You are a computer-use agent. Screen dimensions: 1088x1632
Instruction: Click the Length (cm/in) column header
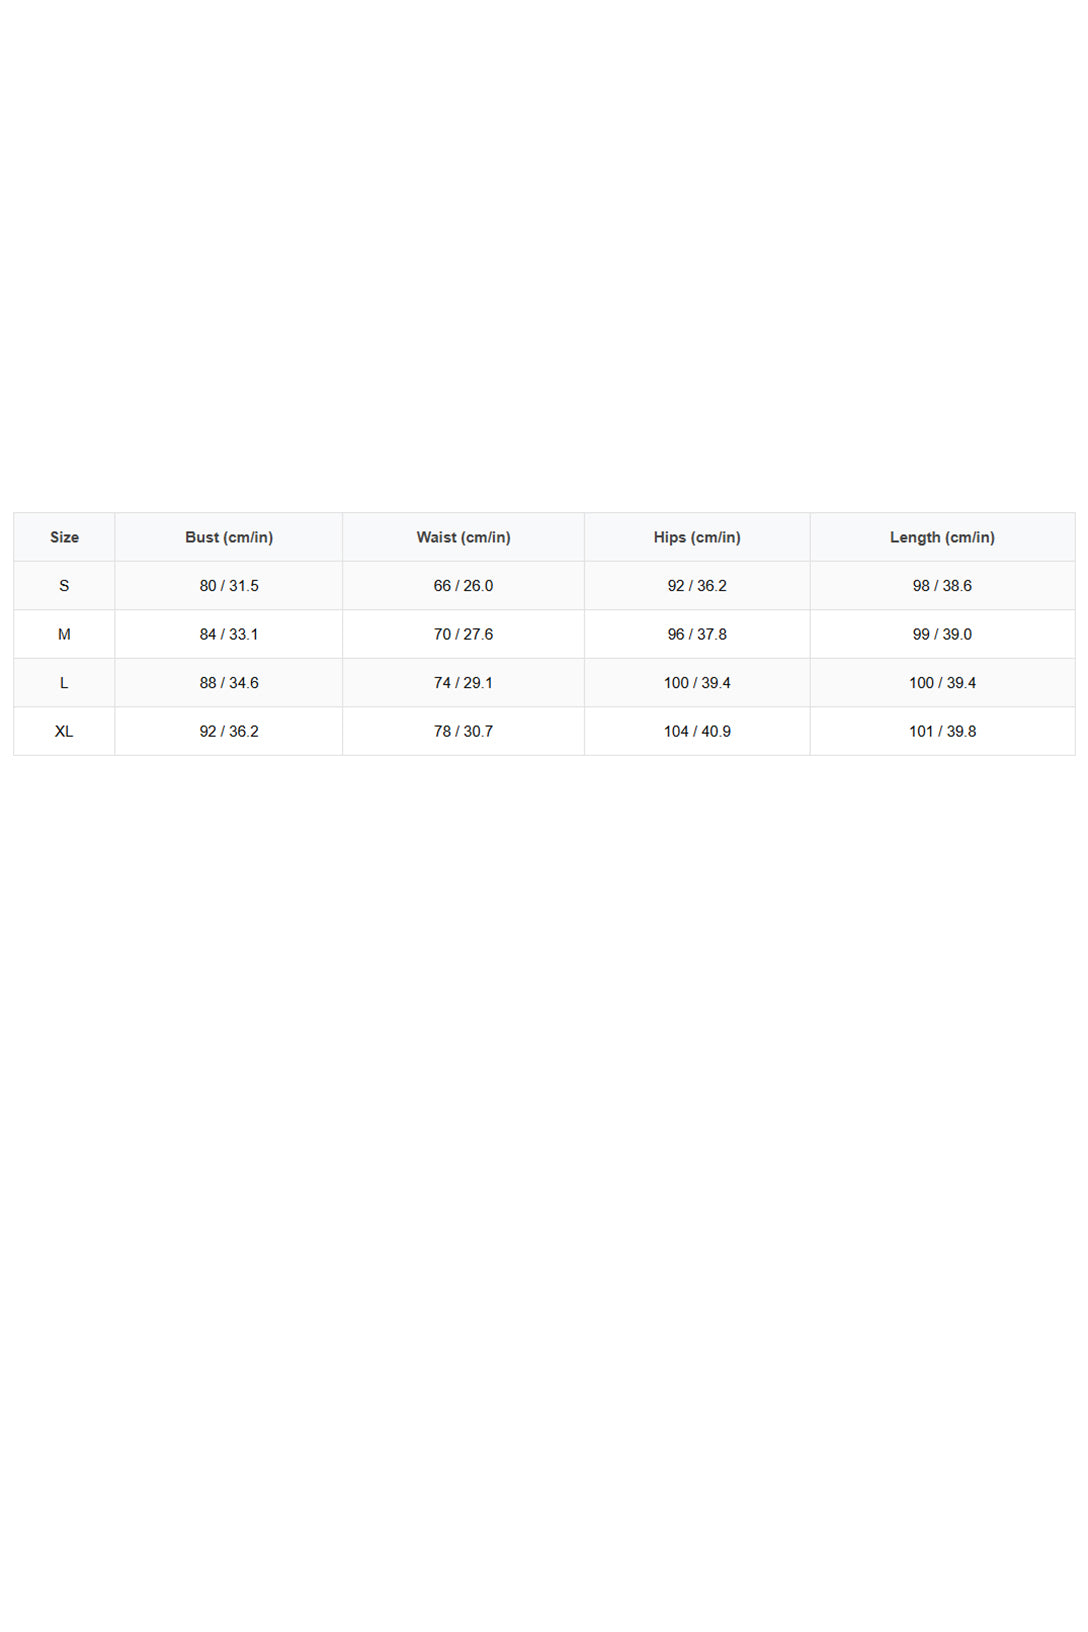942,537
